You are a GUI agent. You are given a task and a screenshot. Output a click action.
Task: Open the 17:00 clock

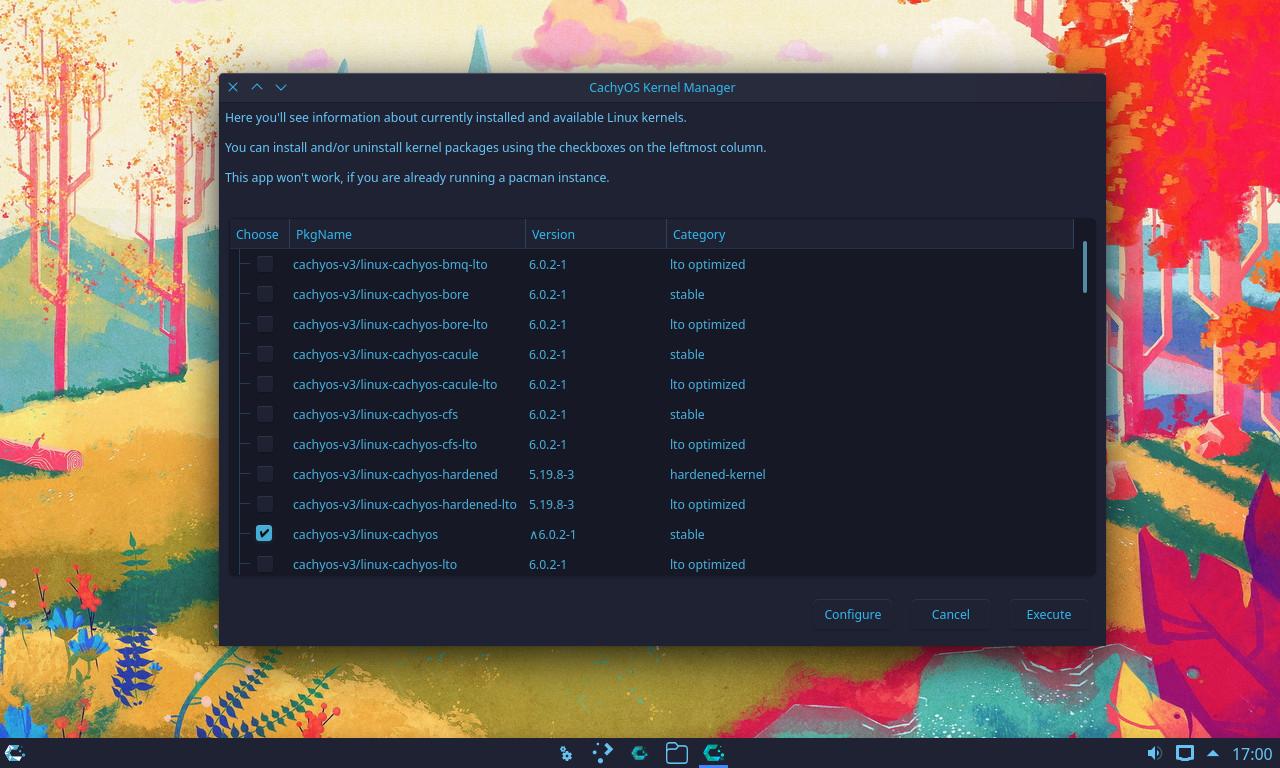(x=1252, y=753)
